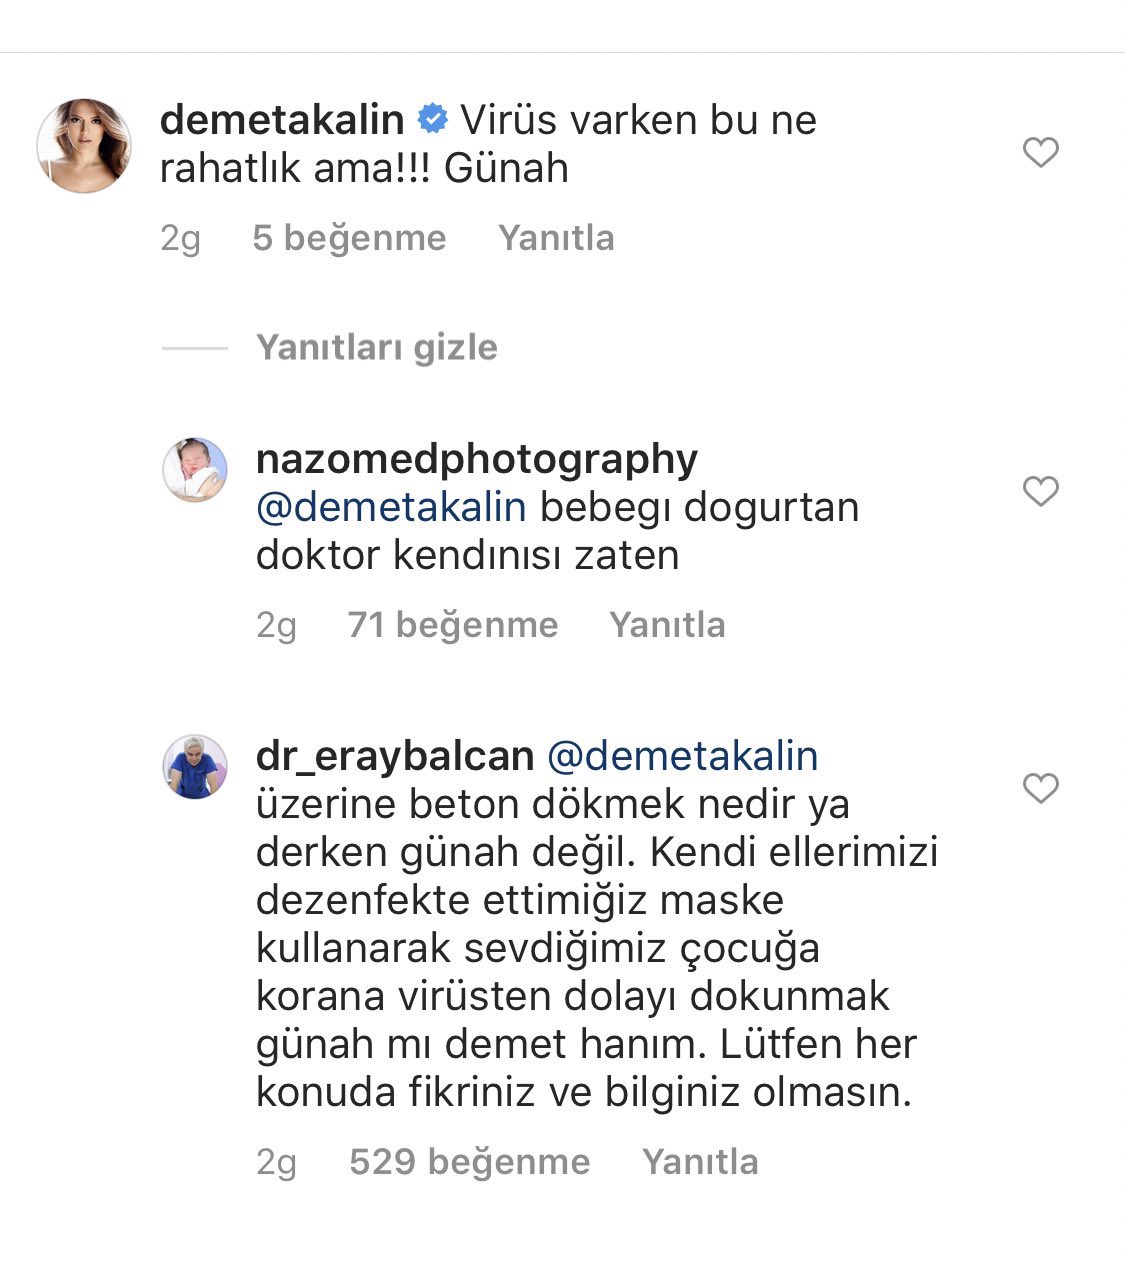The height and width of the screenshot is (1268, 1125).
Task: Tap @demetakalin mention in nazomedphotography's reply
Action: [x=391, y=508]
